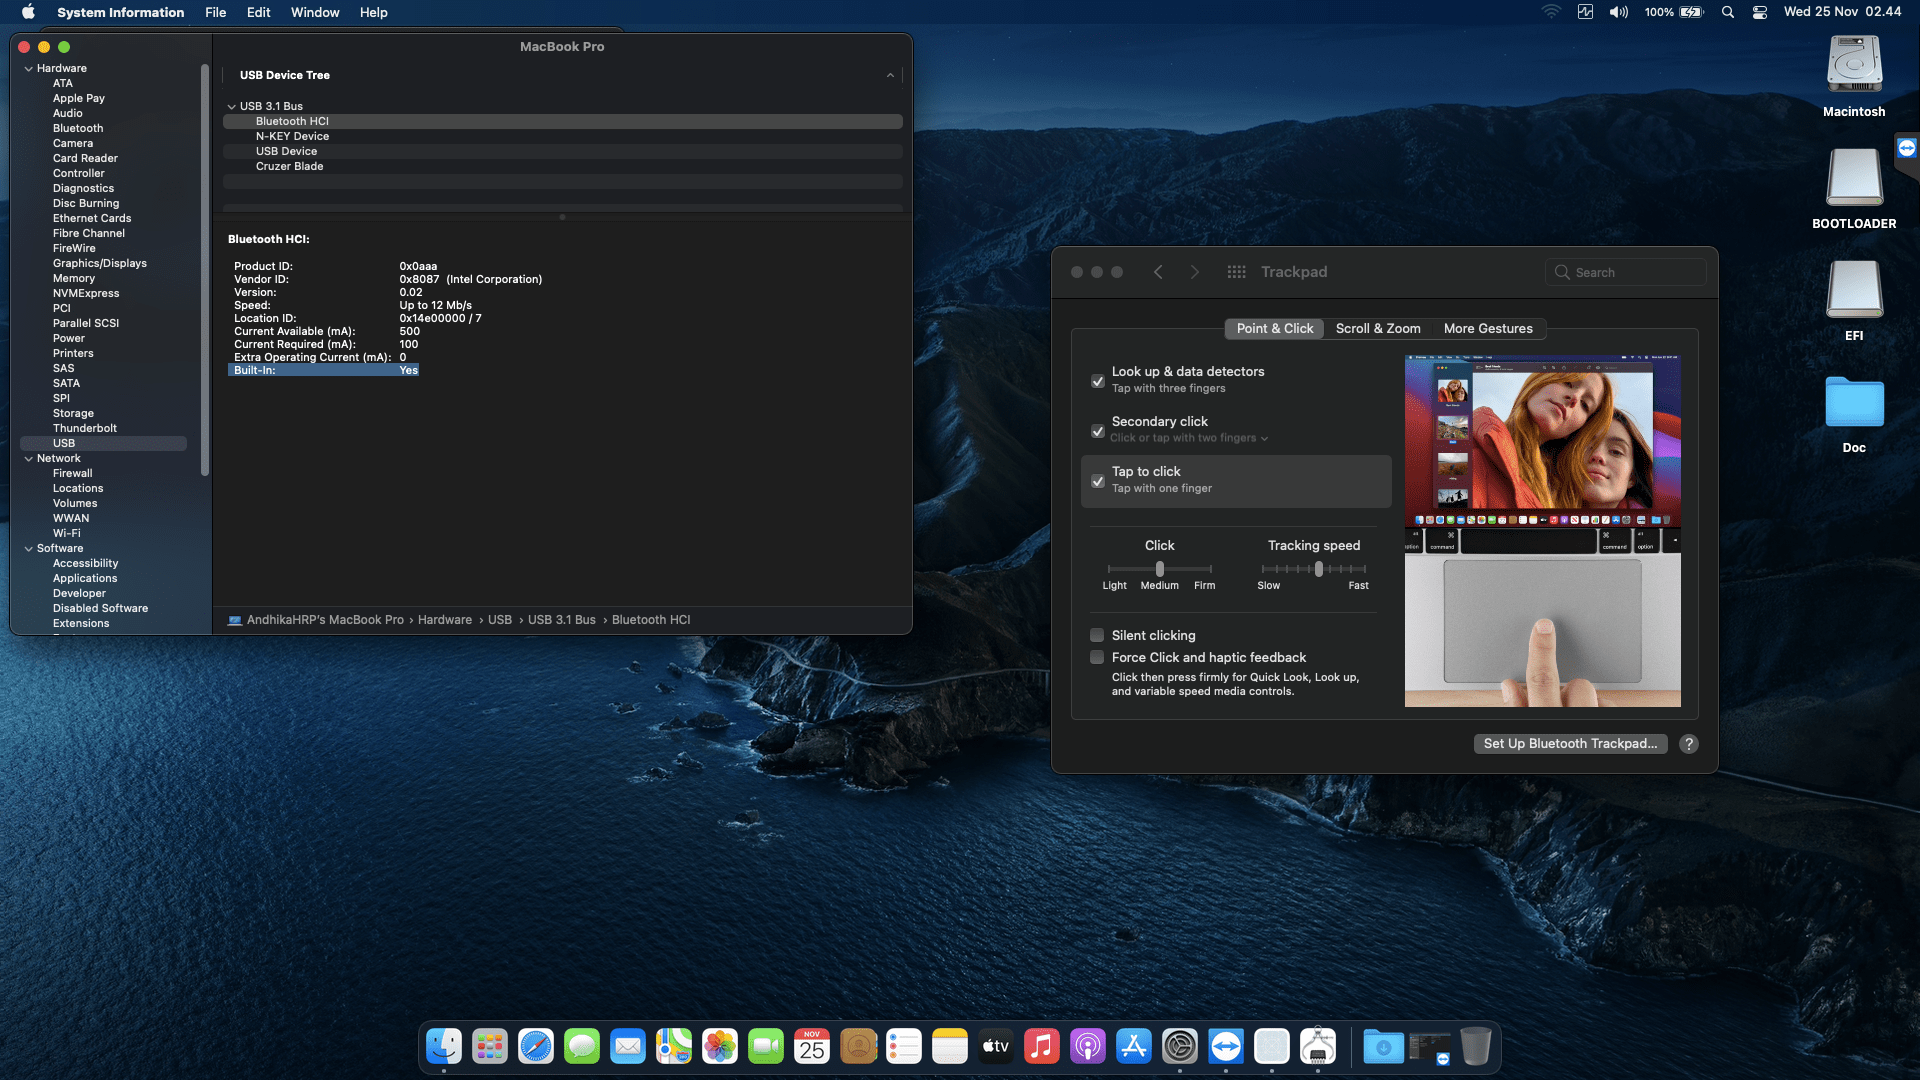The image size is (1920, 1080).
Task: Adjust the Tracking speed slider
Action: 1318,569
